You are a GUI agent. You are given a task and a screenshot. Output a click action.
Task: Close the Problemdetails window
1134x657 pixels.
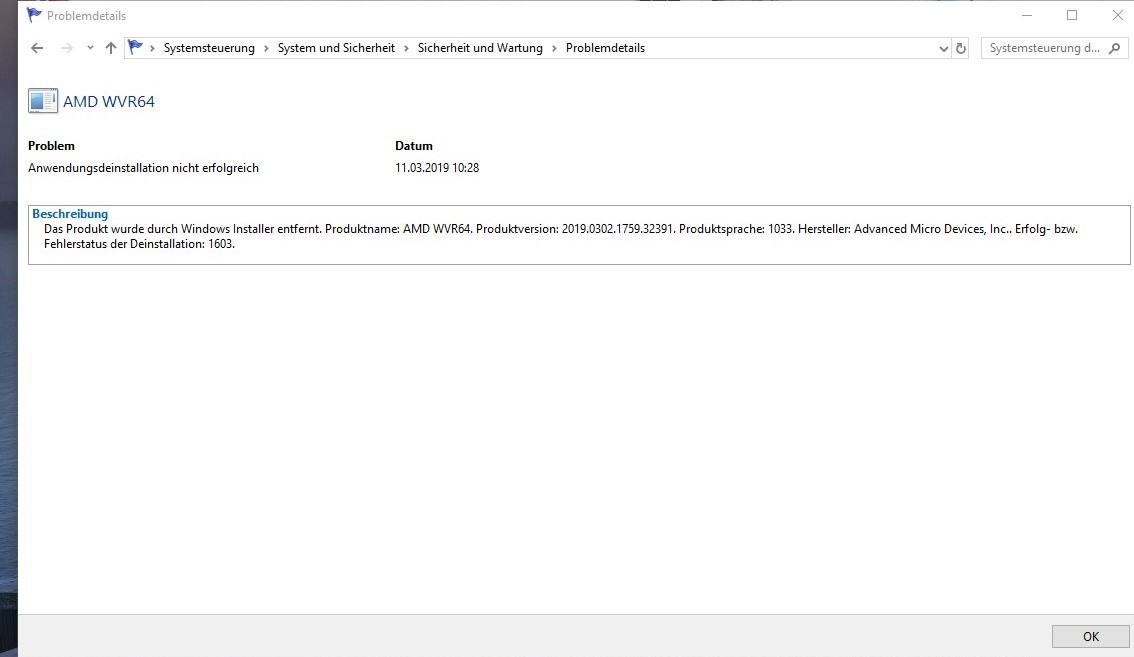[1117, 15]
